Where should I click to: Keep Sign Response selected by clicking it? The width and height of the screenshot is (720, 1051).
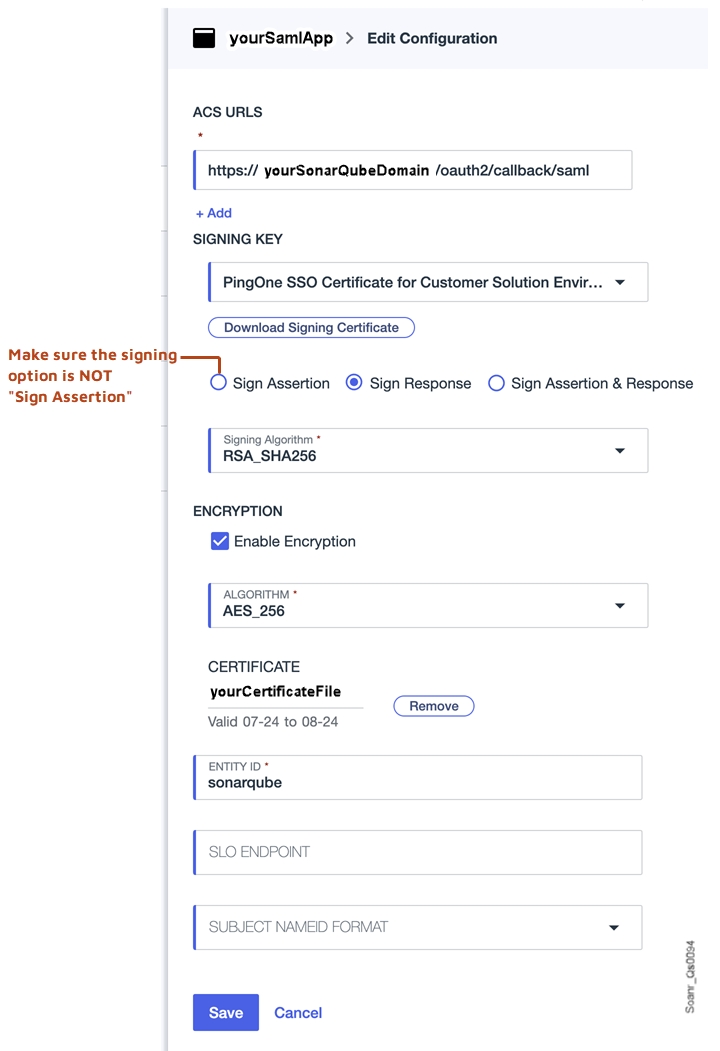click(354, 383)
